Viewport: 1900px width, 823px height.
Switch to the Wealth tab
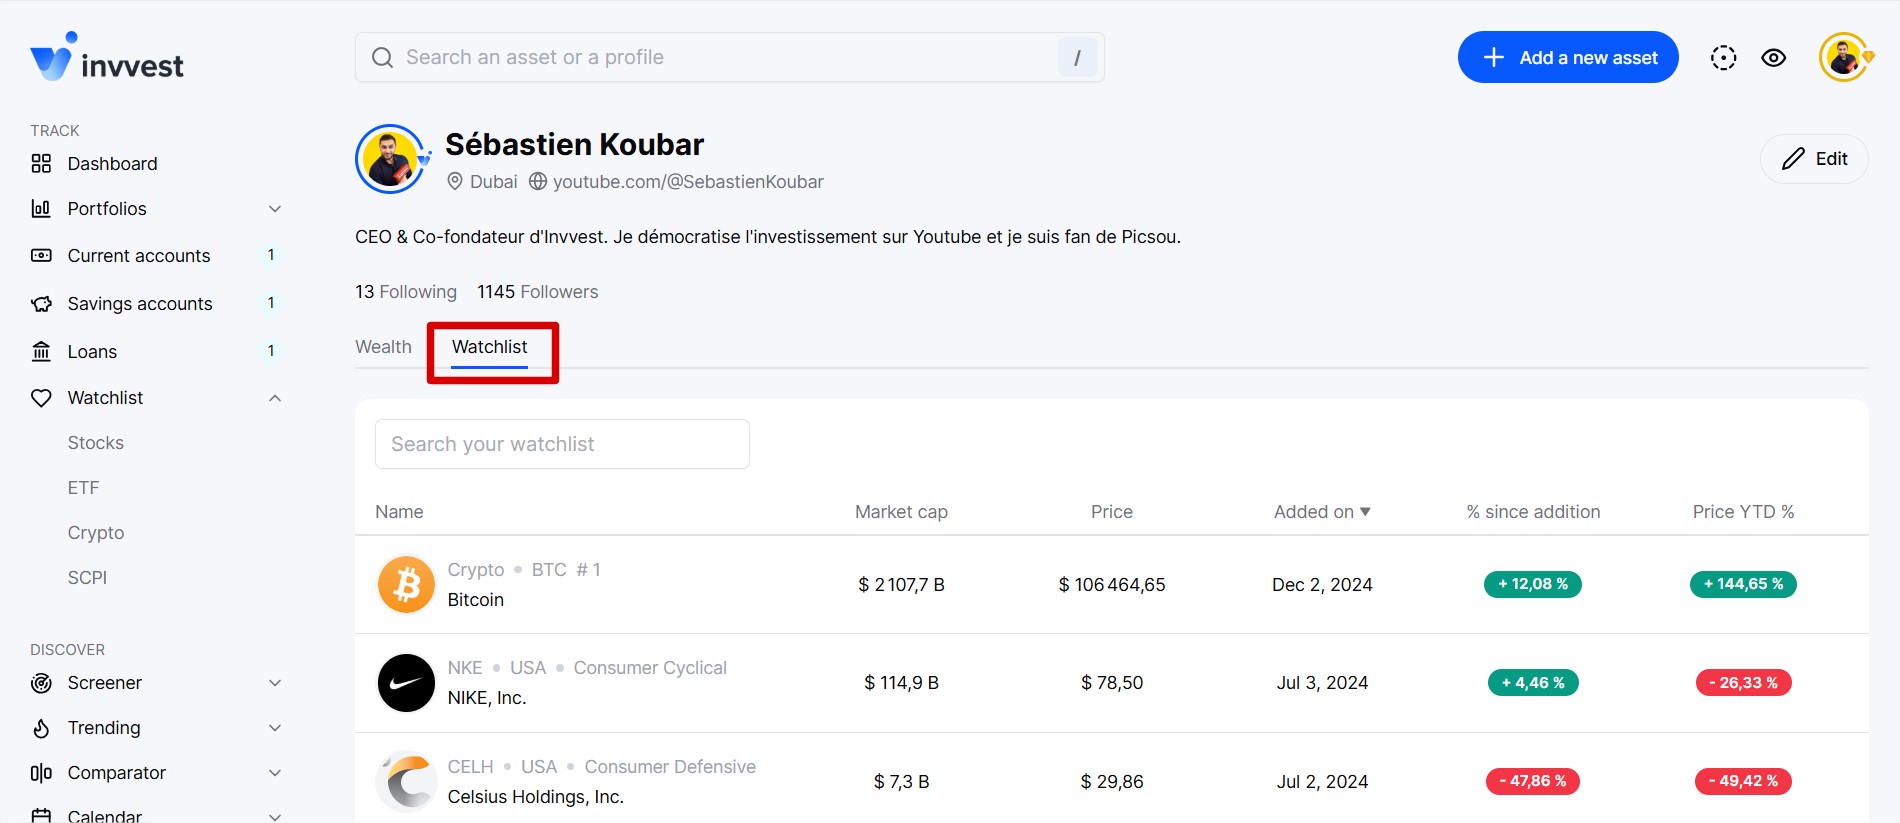coord(383,347)
